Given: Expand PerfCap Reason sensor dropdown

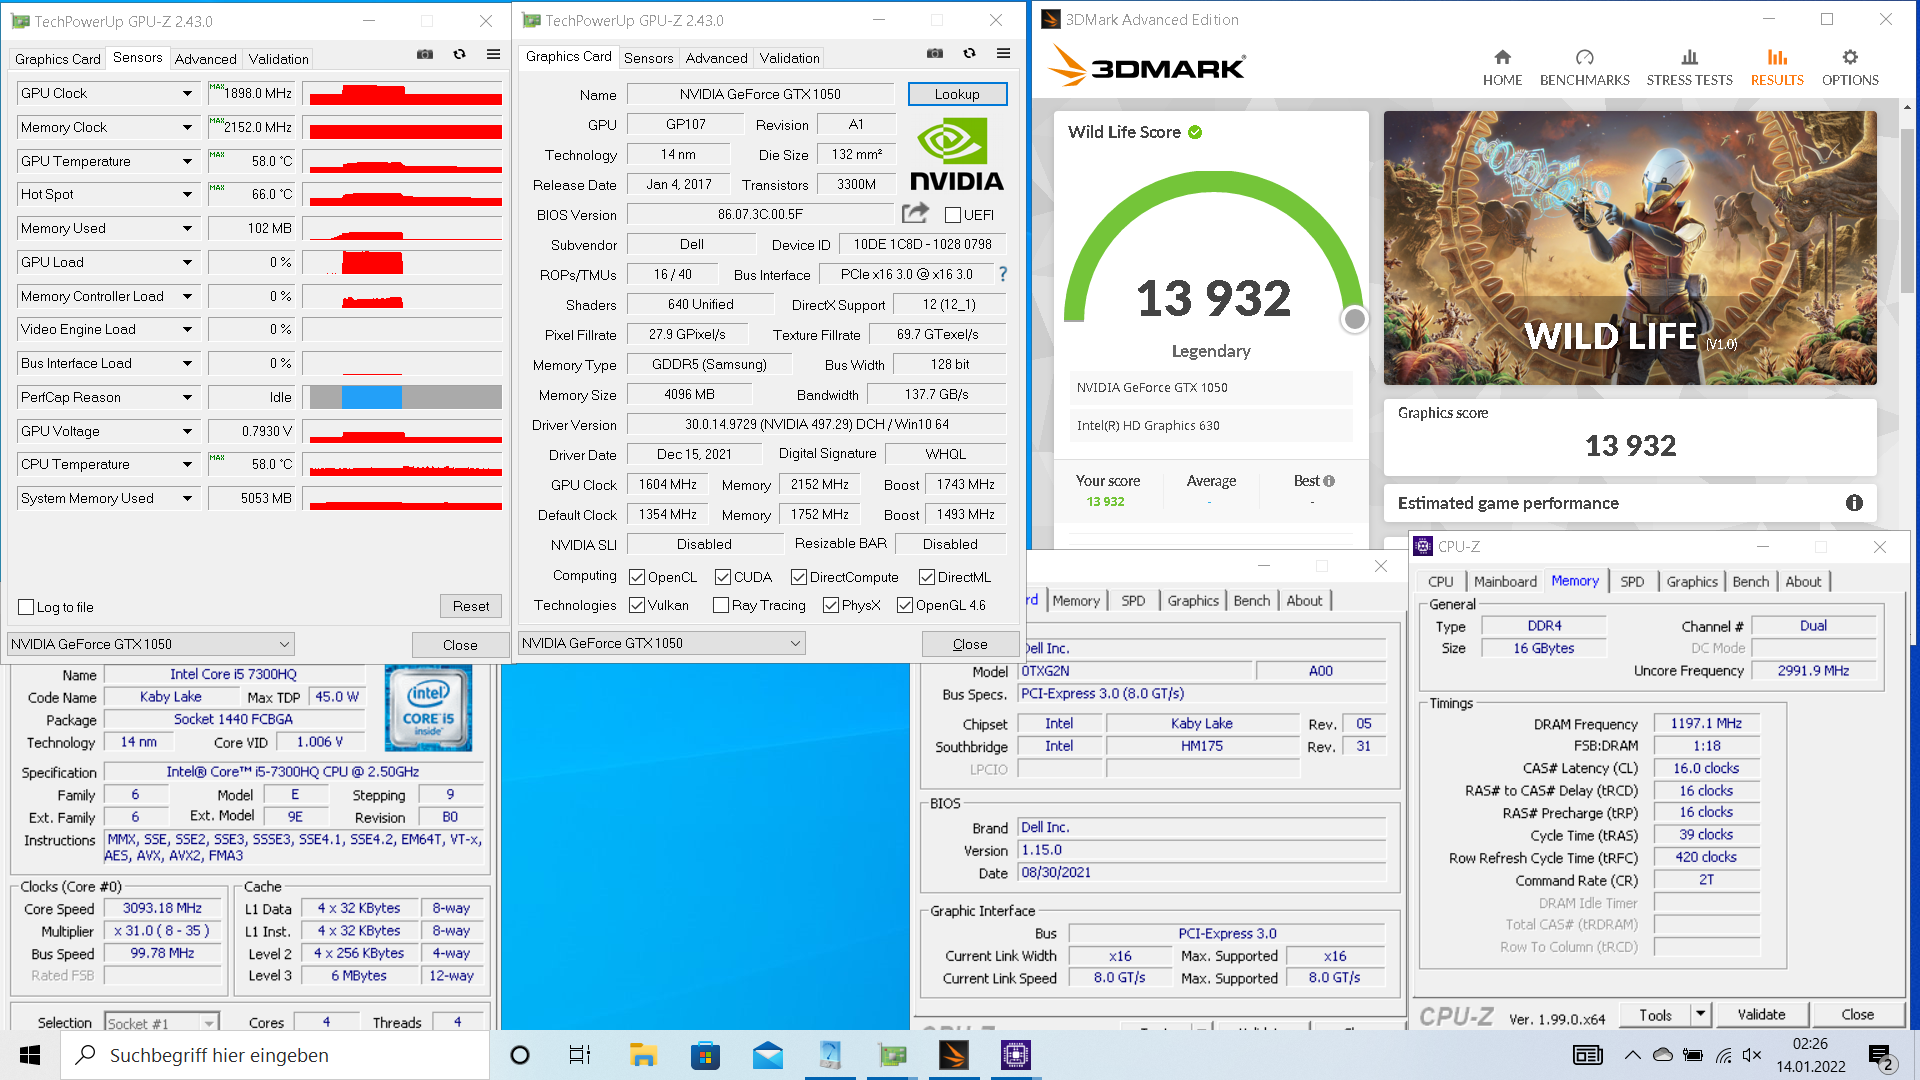Looking at the screenshot, I should [x=187, y=397].
